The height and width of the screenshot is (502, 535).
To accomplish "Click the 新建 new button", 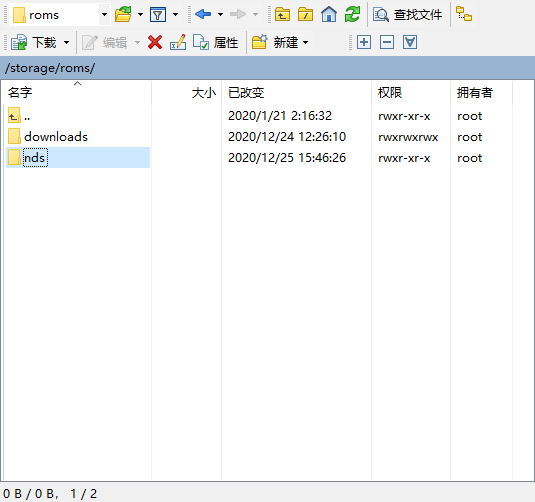I will (275, 42).
